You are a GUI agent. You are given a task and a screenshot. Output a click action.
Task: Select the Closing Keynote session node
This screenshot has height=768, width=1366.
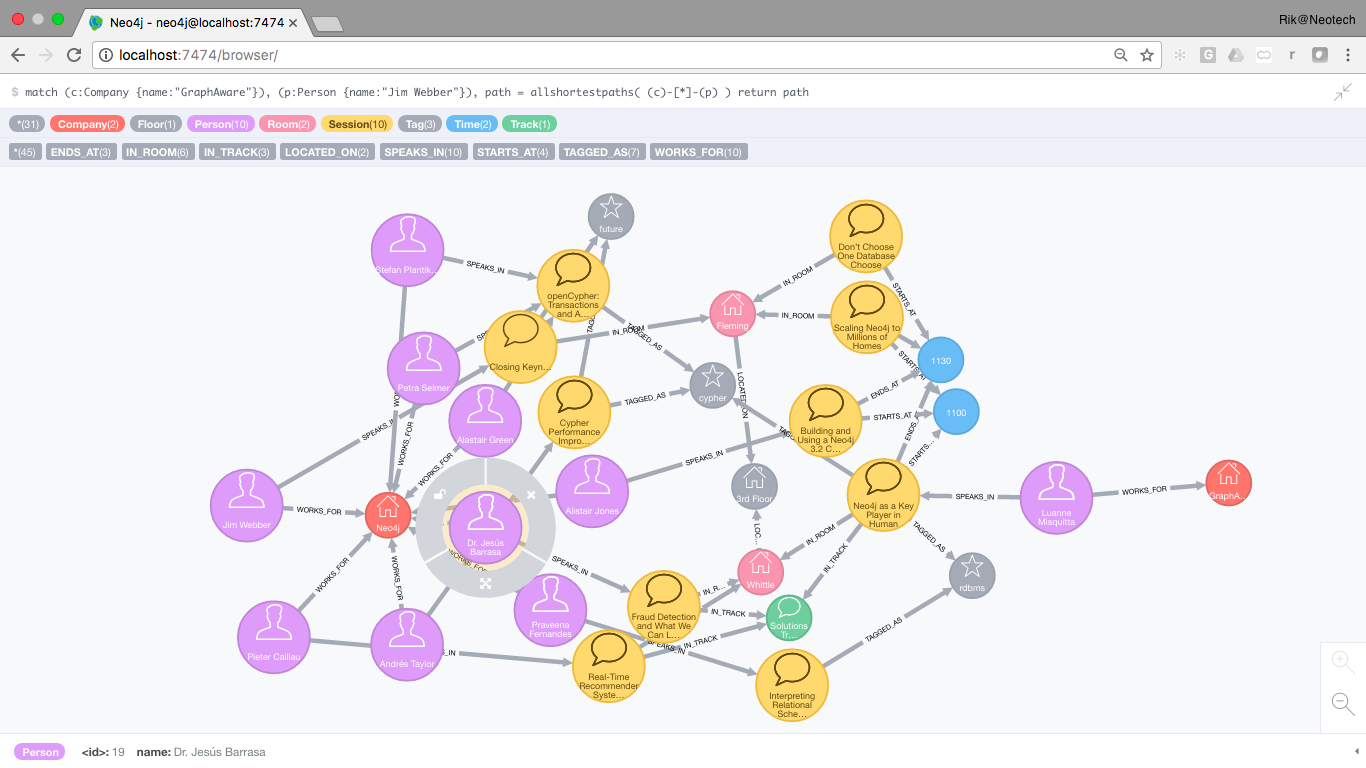(520, 347)
